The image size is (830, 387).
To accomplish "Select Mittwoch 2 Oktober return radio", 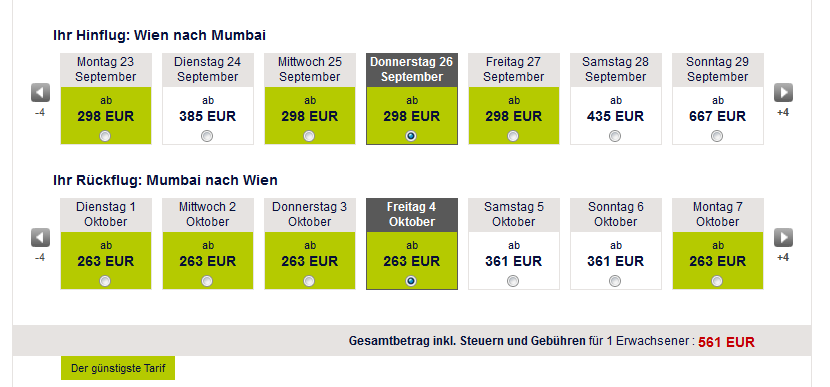I will (207, 281).
